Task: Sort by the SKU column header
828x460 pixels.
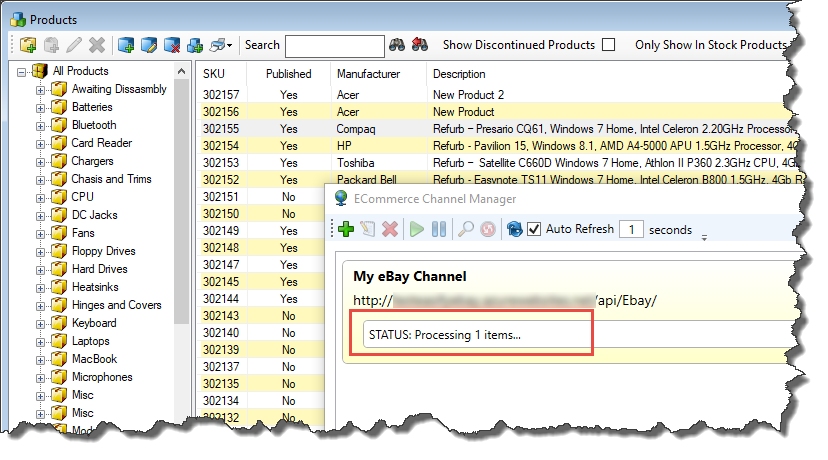Action: pos(214,74)
